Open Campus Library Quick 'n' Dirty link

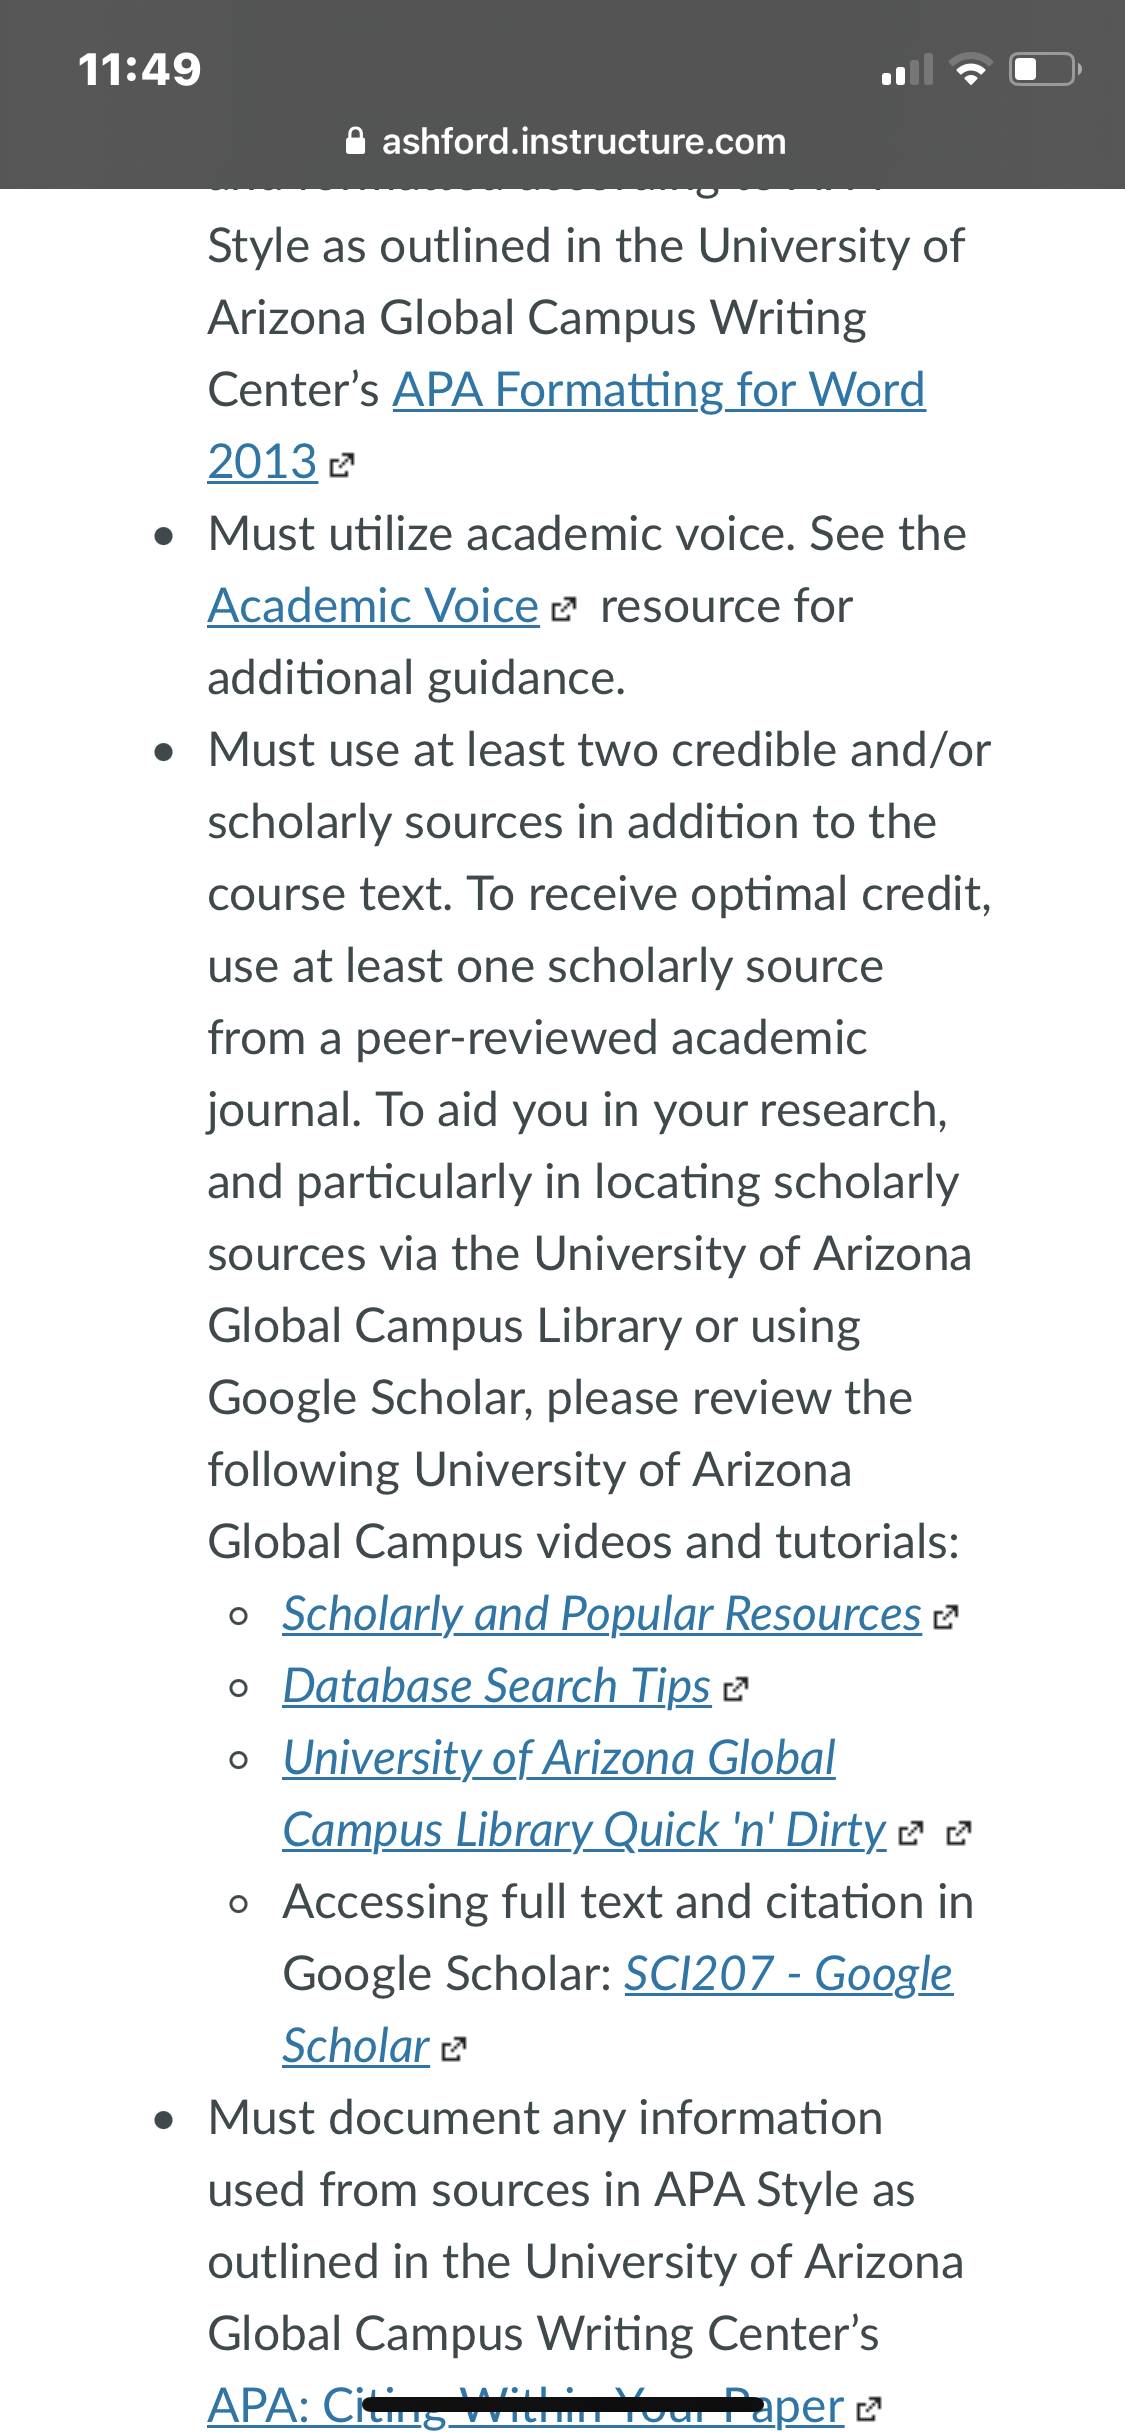pos(585,1830)
